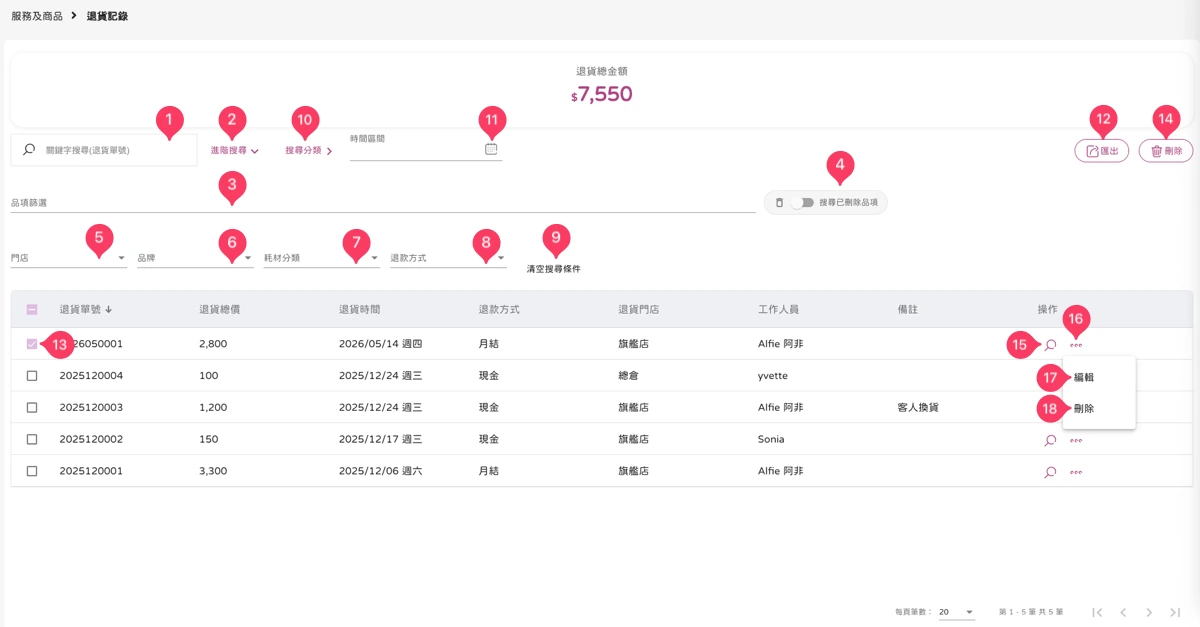
Task: Open the calendar icon for 時間區間
Action: 491,148
